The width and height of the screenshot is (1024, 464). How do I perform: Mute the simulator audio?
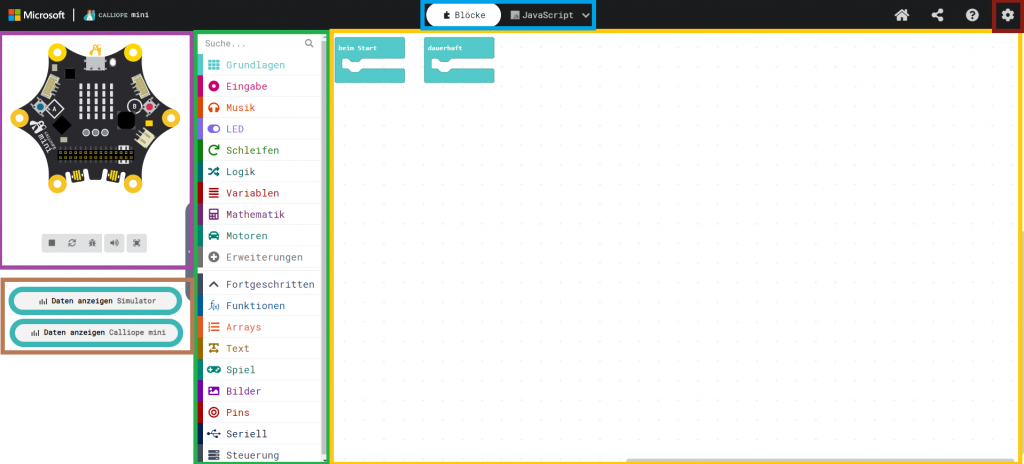pyautogui.click(x=114, y=243)
